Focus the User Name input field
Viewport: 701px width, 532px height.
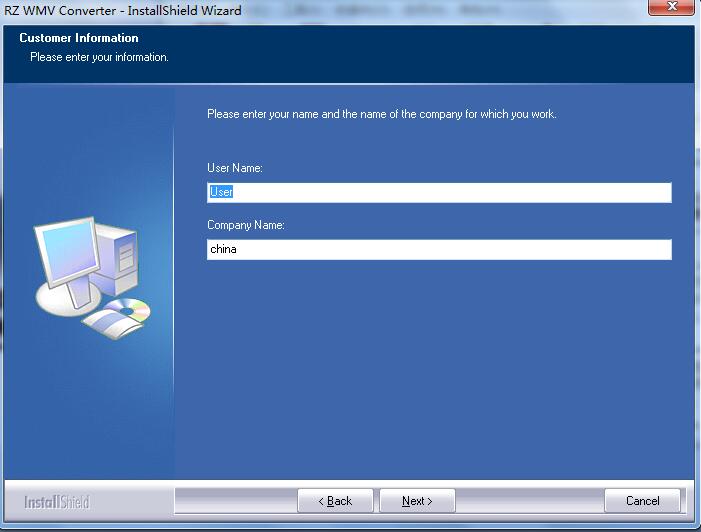(x=439, y=192)
